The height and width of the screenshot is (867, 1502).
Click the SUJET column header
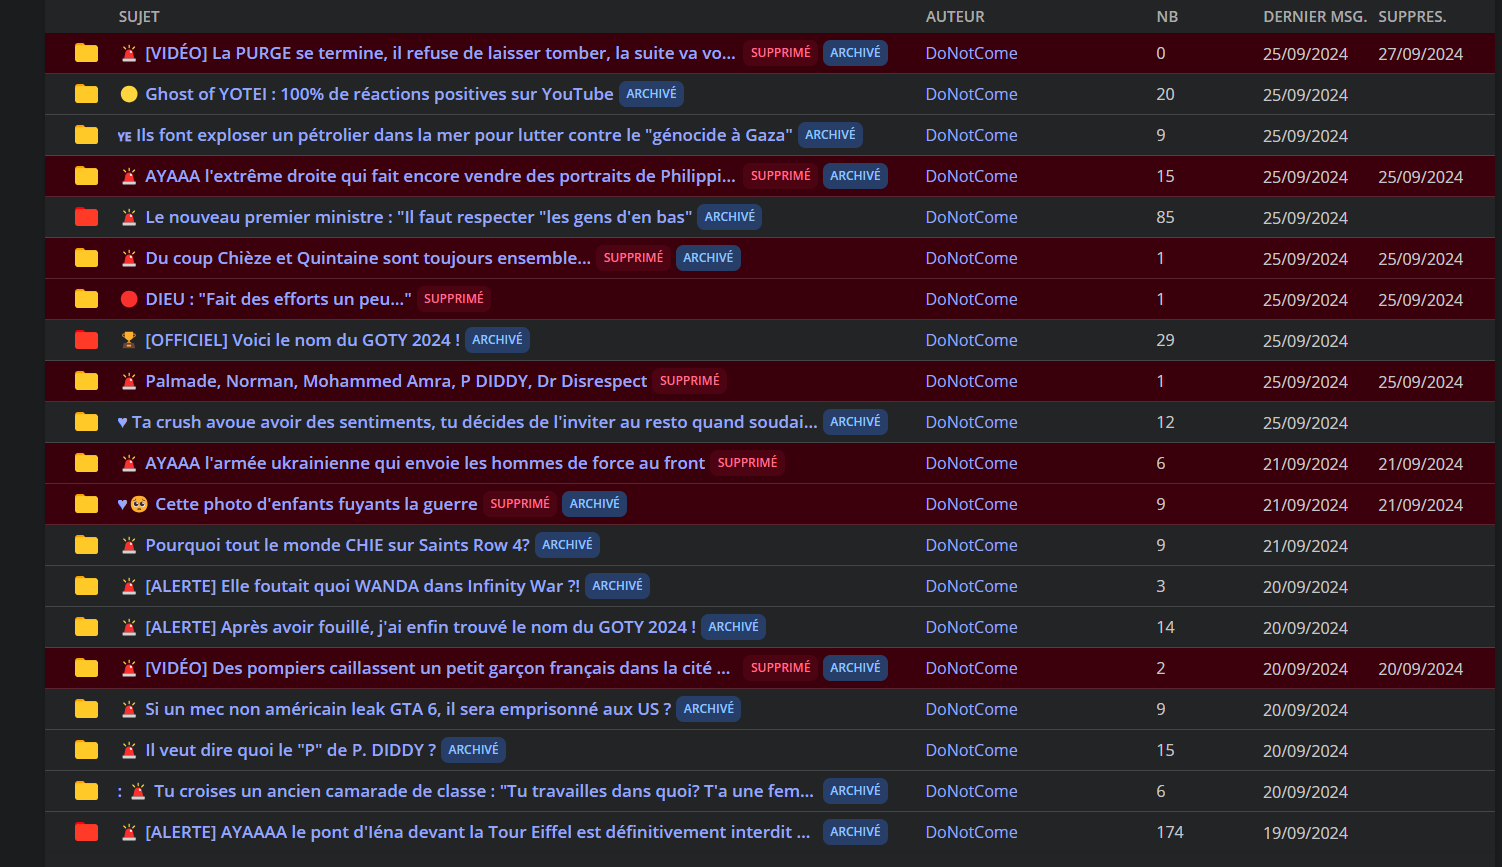pyautogui.click(x=139, y=17)
